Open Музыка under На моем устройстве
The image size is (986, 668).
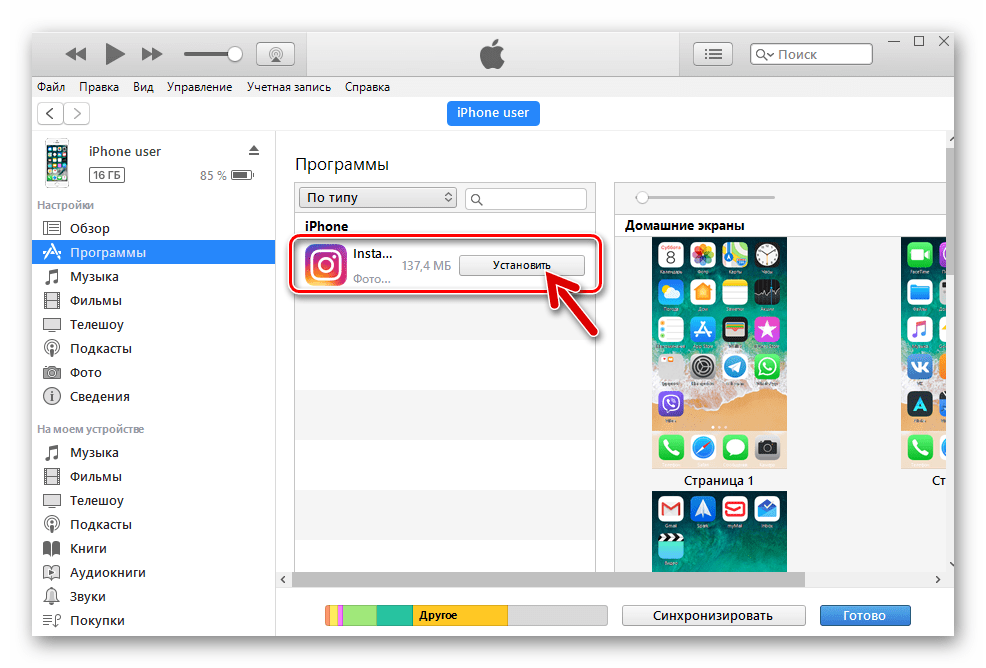click(x=153, y=452)
